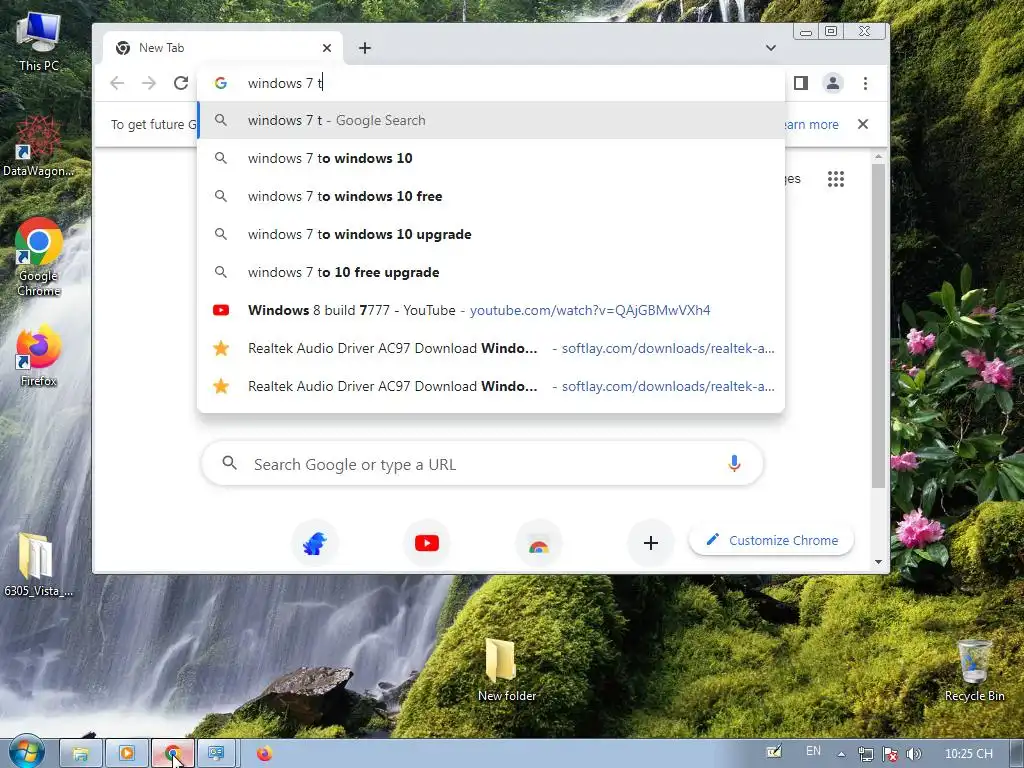Open the Chrome Web Store shortcut tile
The image size is (1024, 768).
(x=539, y=543)
